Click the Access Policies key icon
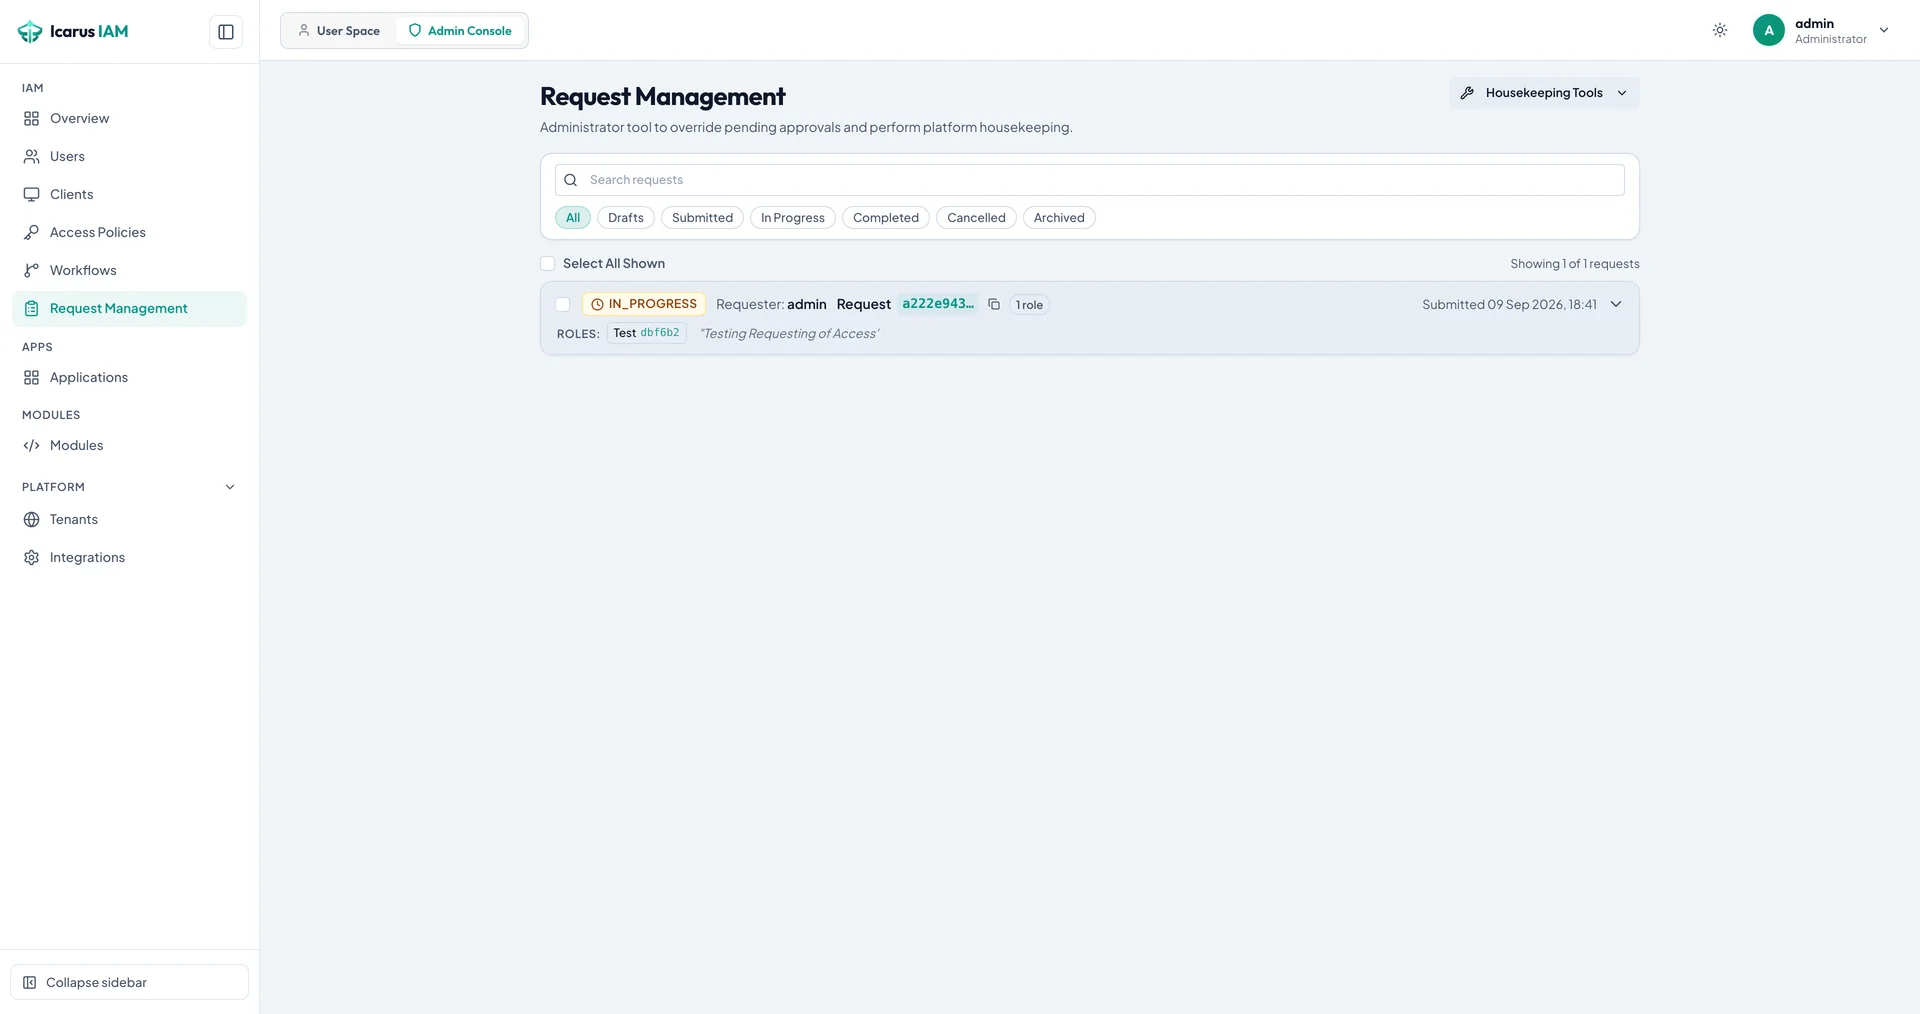1920x1014 pixels. [32, 232]
